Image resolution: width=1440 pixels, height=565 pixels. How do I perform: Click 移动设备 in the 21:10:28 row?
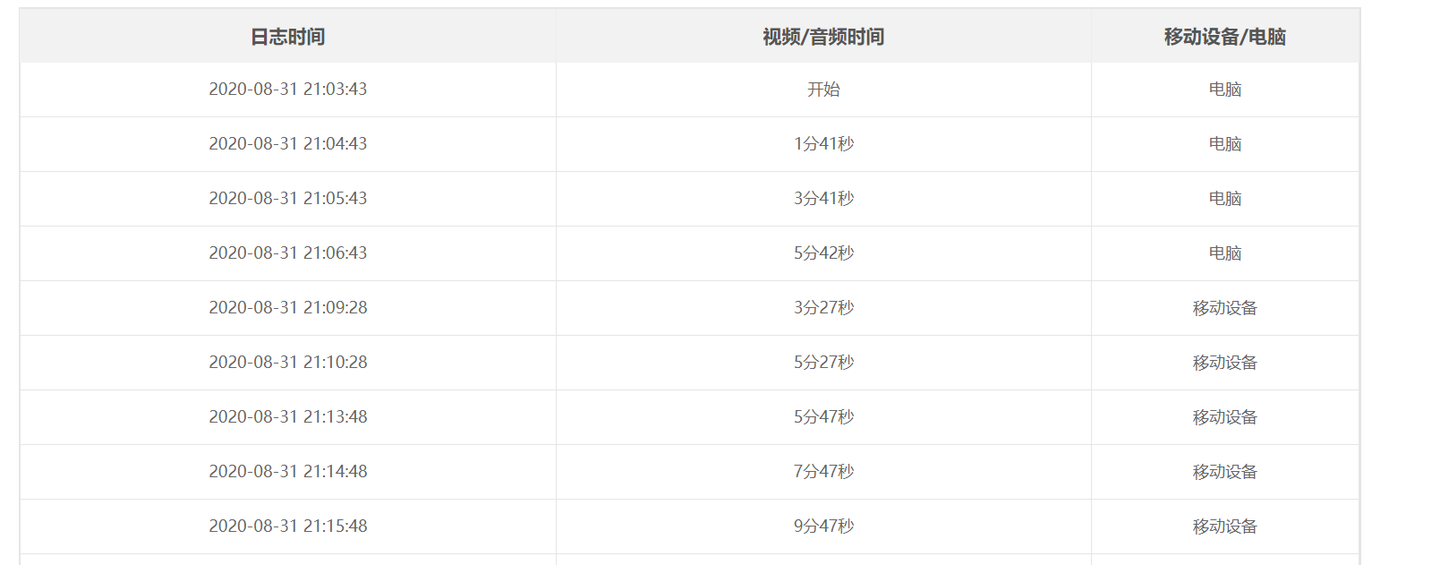(1225, 362)
